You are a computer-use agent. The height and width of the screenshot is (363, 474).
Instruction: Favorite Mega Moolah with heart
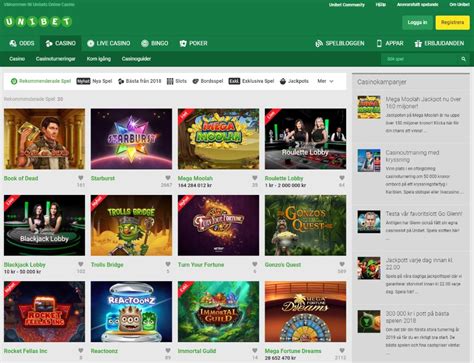tap(255, 178)
